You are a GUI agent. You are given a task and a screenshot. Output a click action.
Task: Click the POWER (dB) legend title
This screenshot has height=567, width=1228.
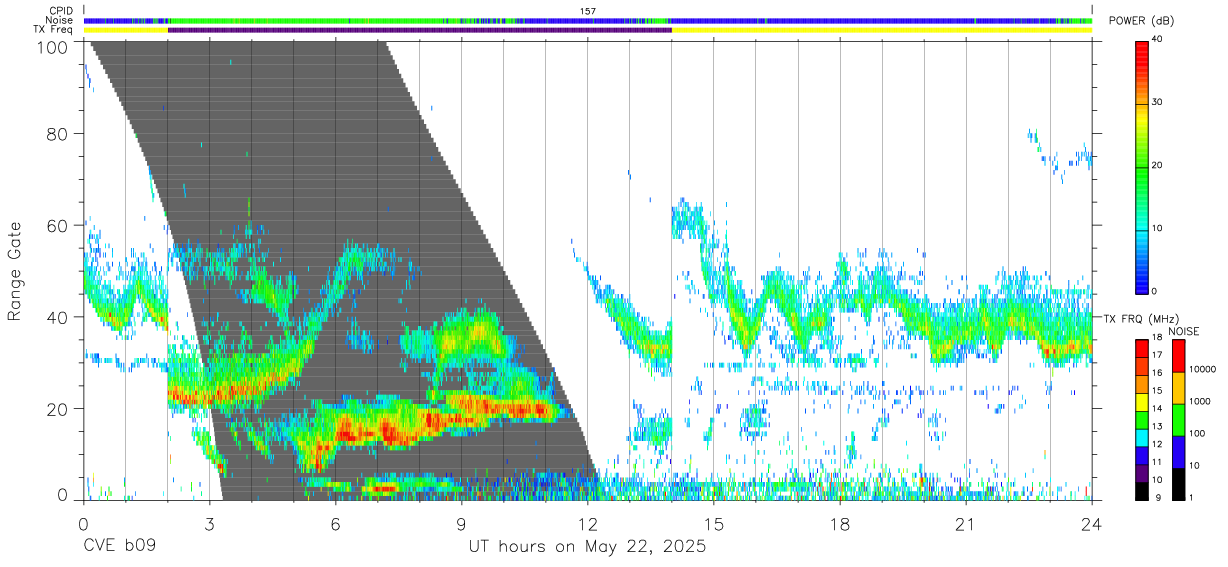tap(1141, 21)
